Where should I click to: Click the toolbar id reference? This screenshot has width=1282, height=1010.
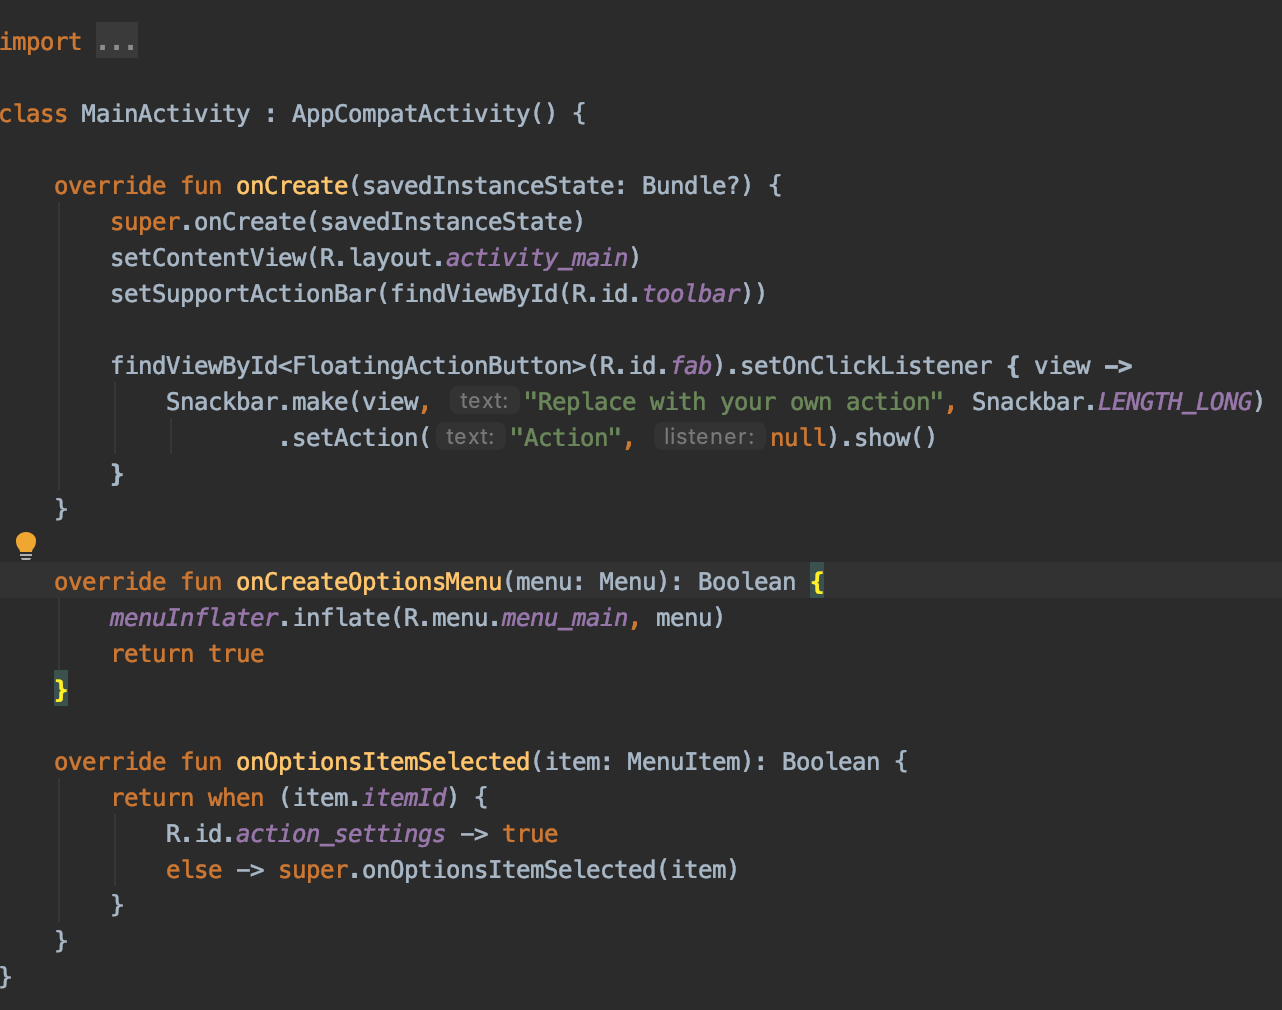tap(690, 293)
